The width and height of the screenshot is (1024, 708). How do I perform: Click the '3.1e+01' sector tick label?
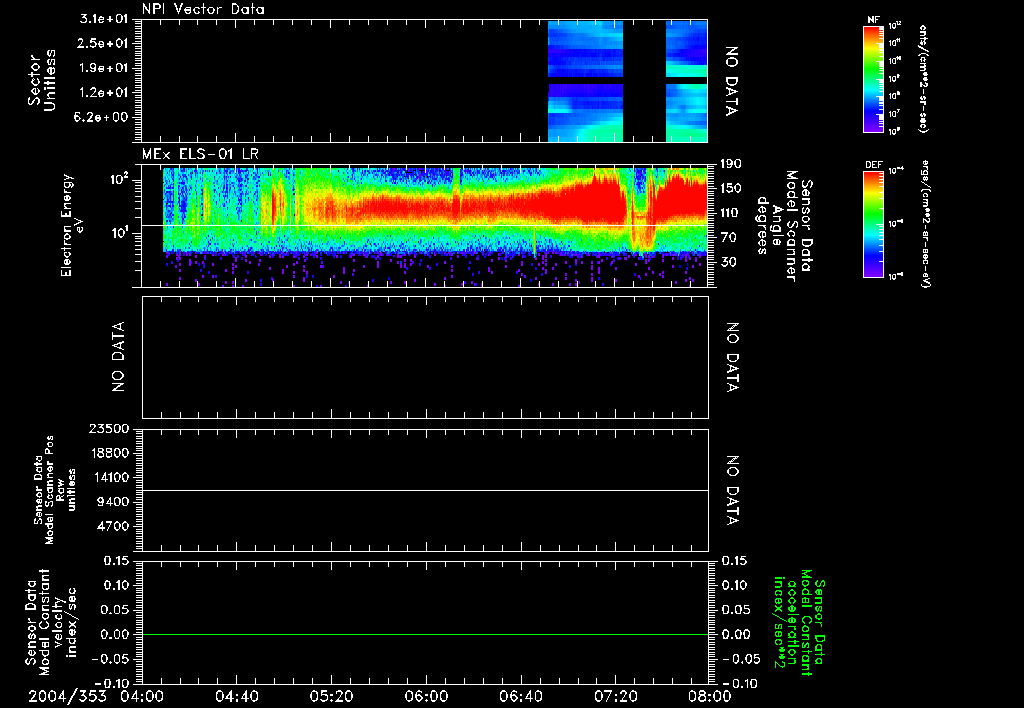pyautogui.click(x=104, y=19)
